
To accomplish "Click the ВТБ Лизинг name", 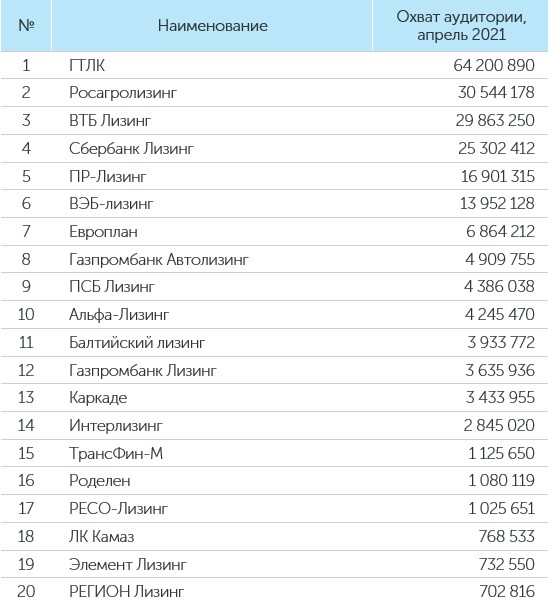I will (x=110, y=121).
